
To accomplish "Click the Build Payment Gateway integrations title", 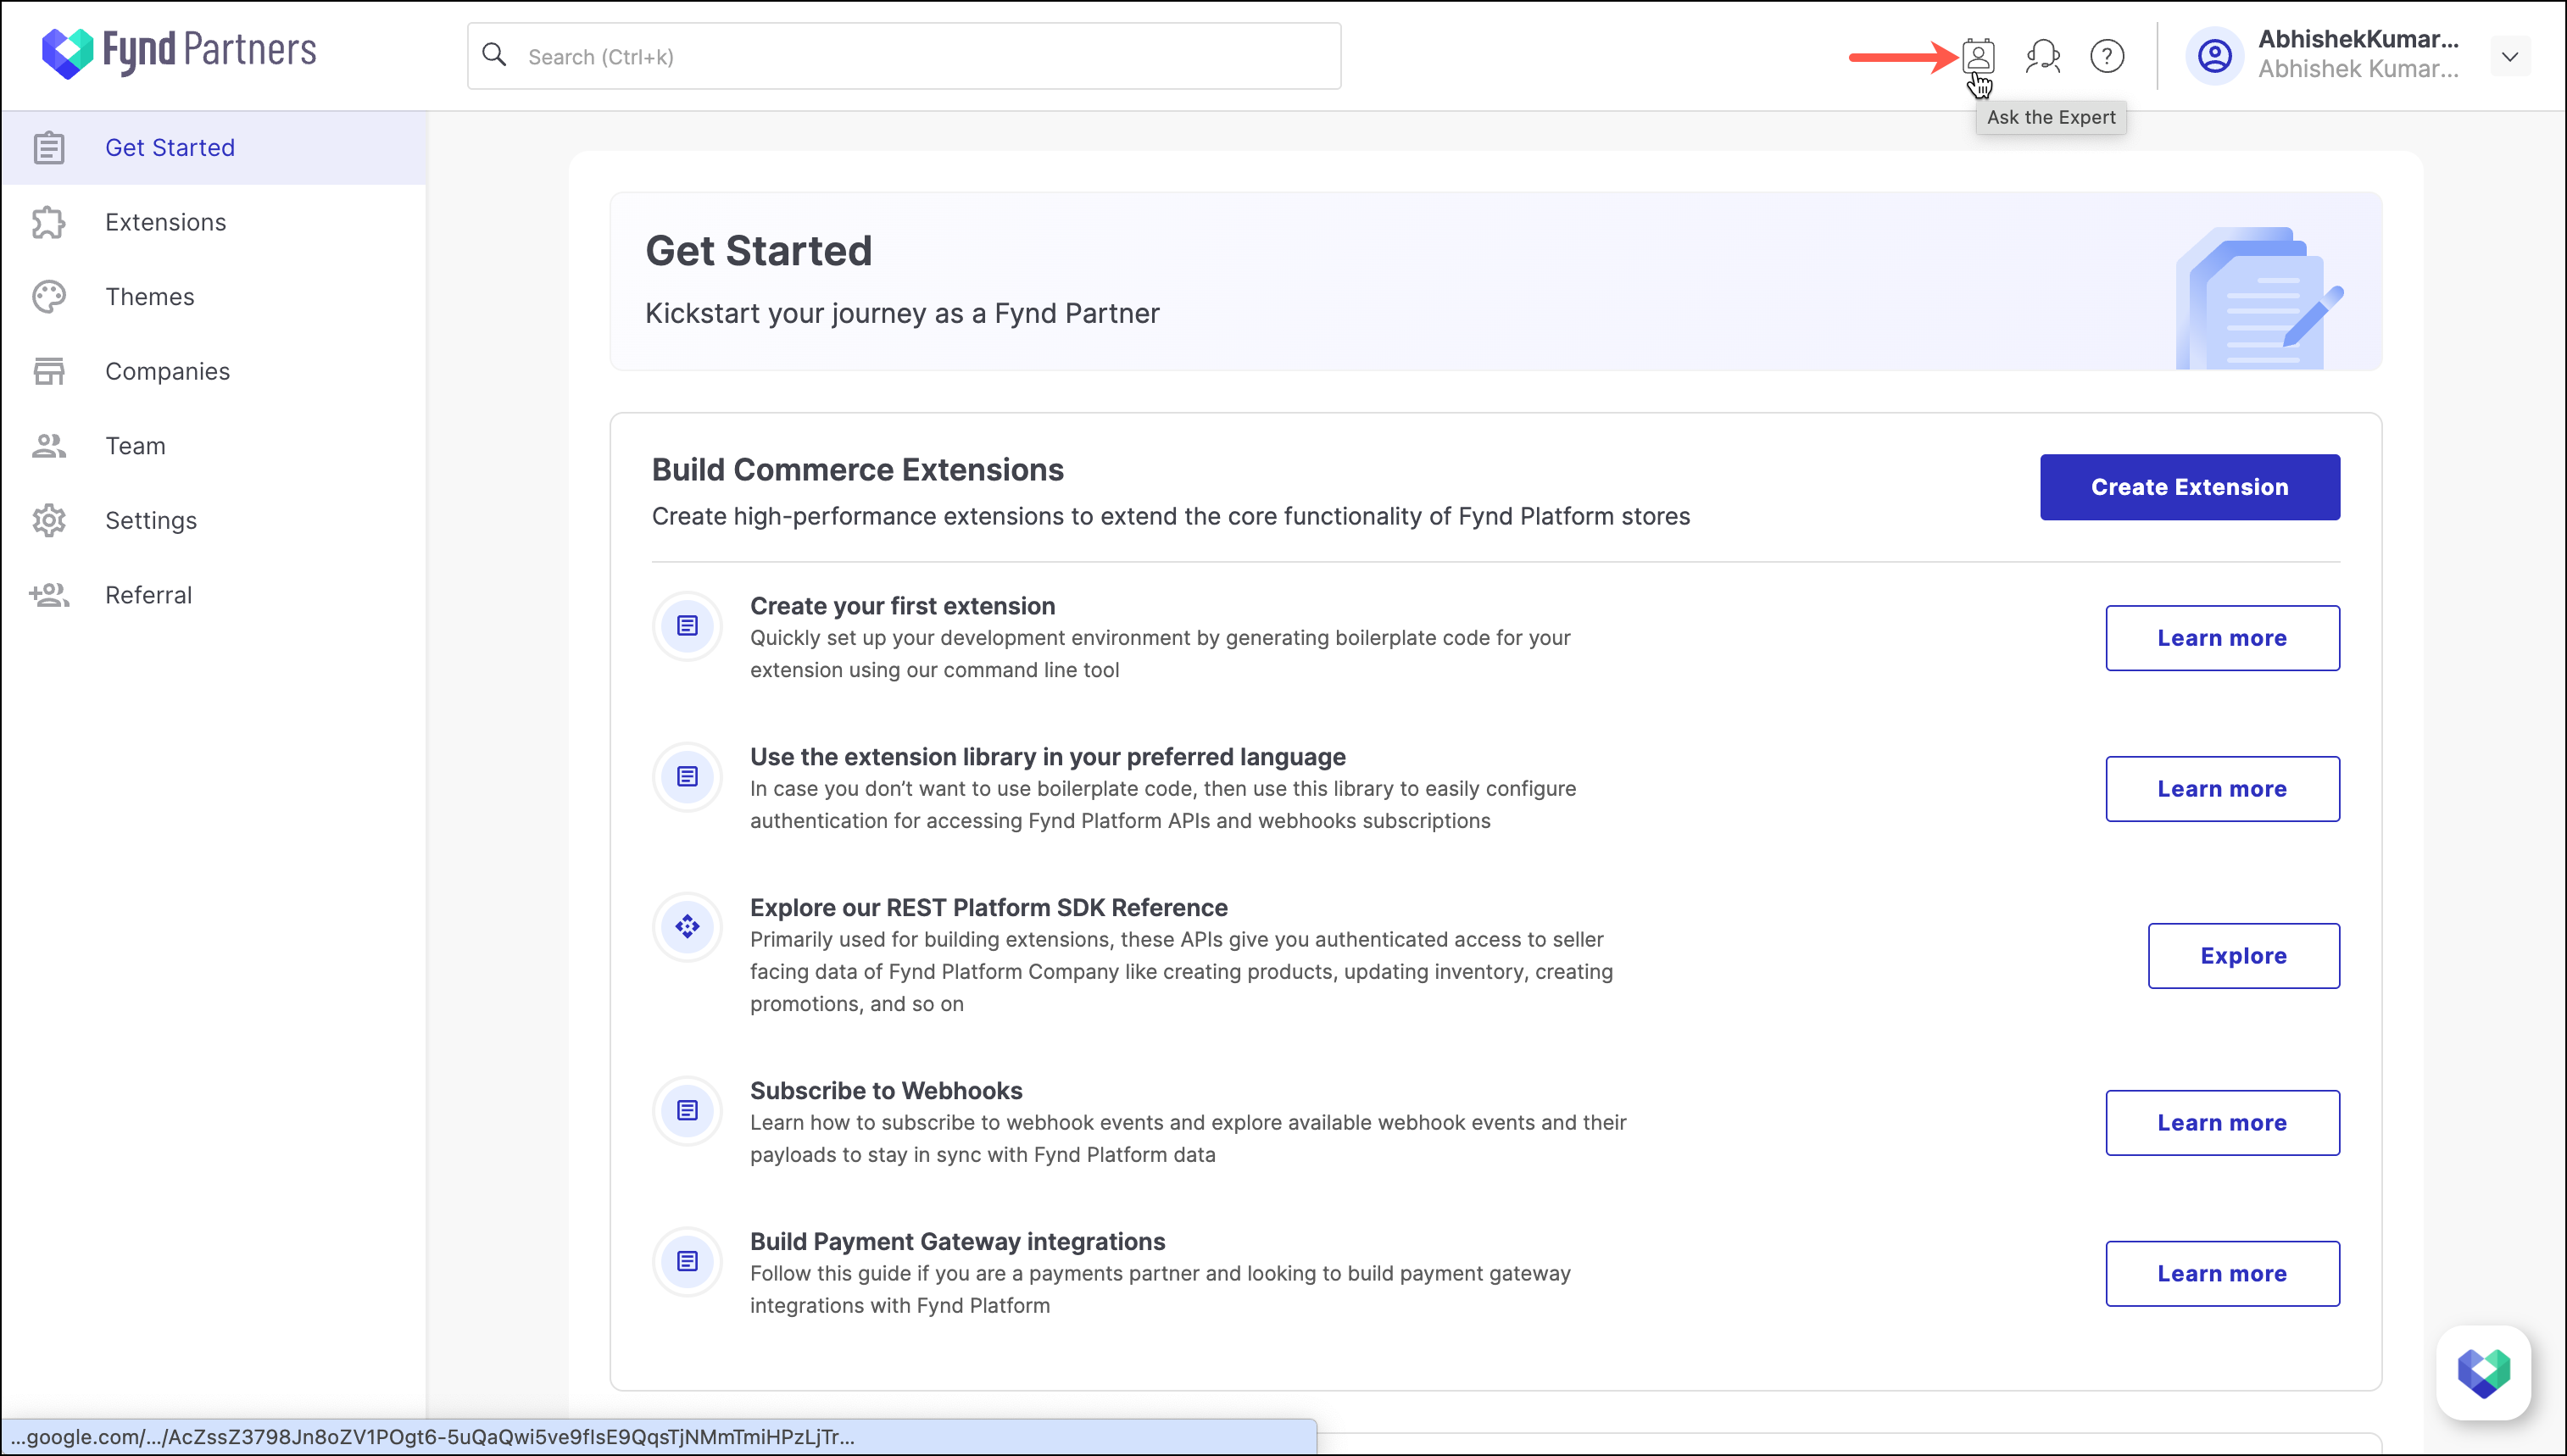I will tap(957, 1241).
